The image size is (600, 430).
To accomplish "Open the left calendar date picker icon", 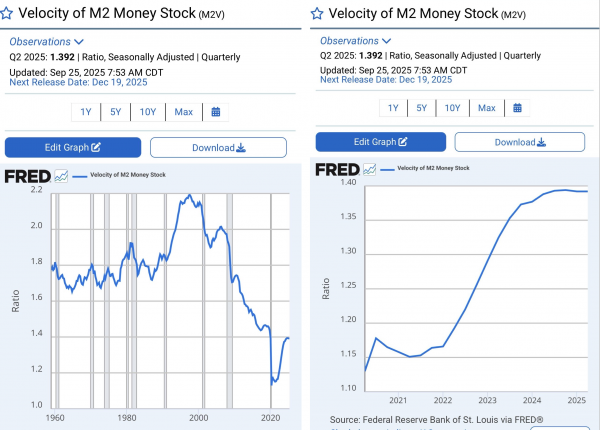I will [216, 112].
